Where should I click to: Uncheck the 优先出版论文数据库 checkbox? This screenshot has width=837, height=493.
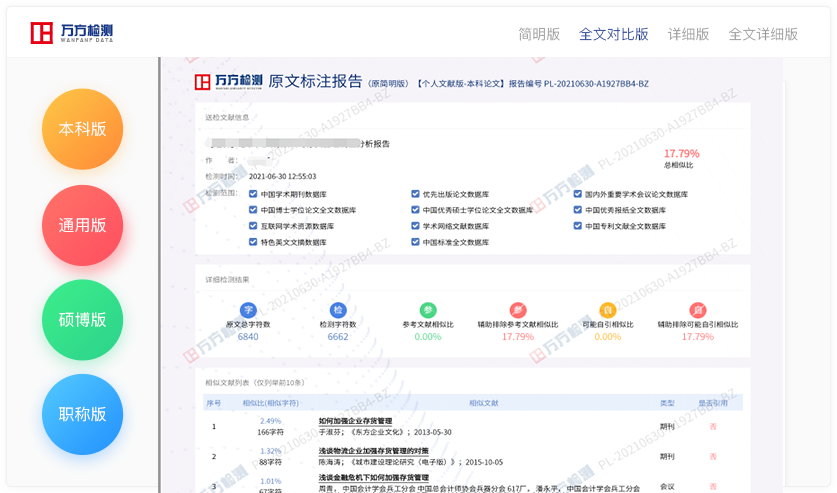[415, 194]
